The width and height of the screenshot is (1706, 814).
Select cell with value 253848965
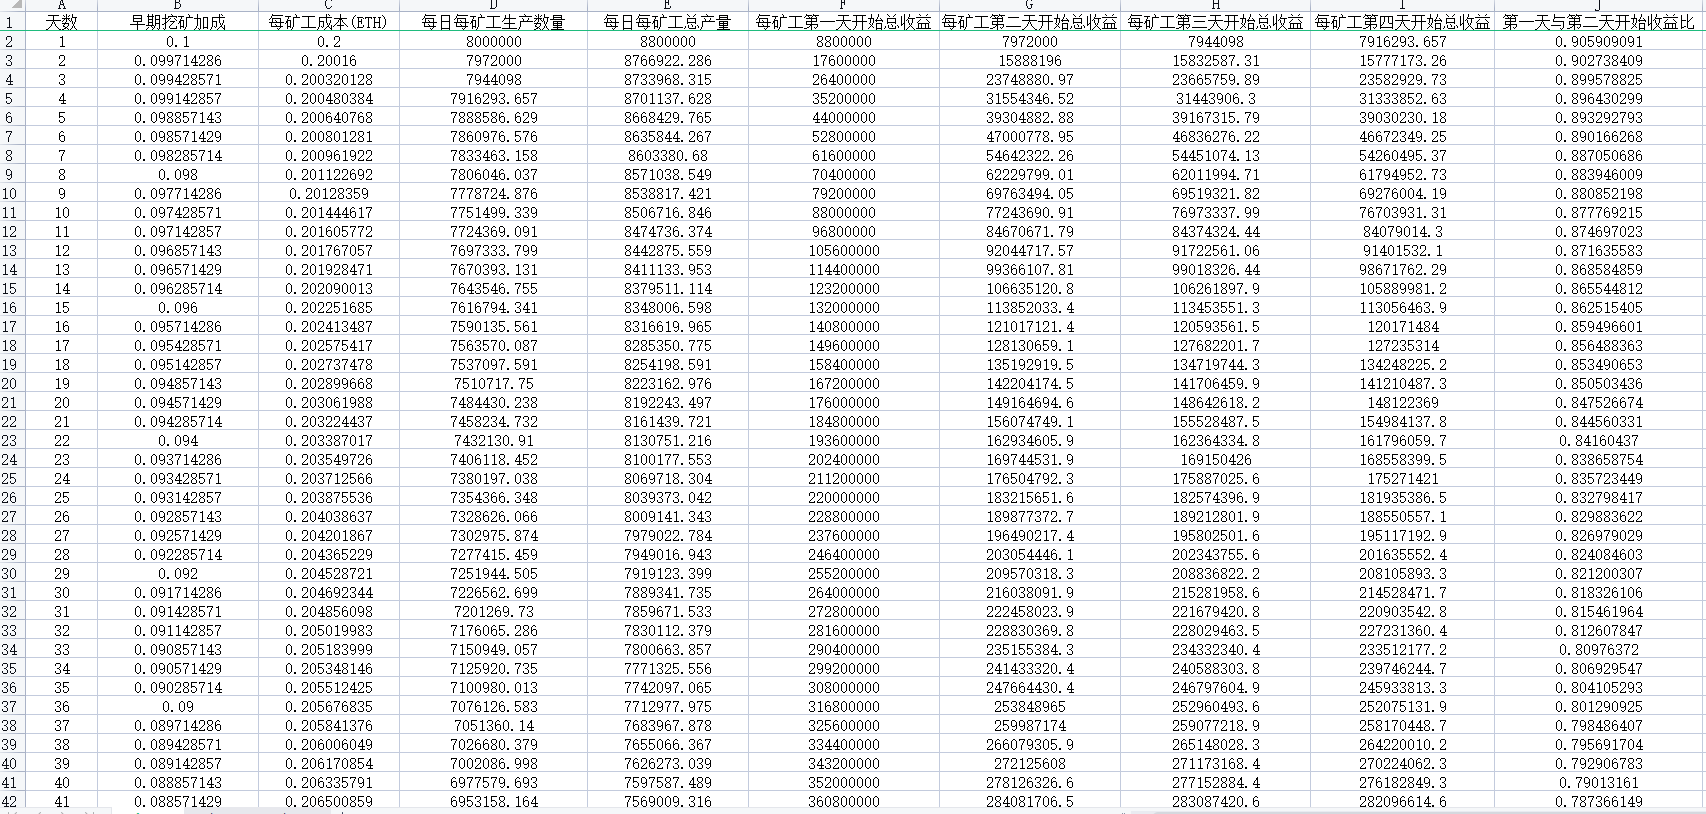(1029, 706)
